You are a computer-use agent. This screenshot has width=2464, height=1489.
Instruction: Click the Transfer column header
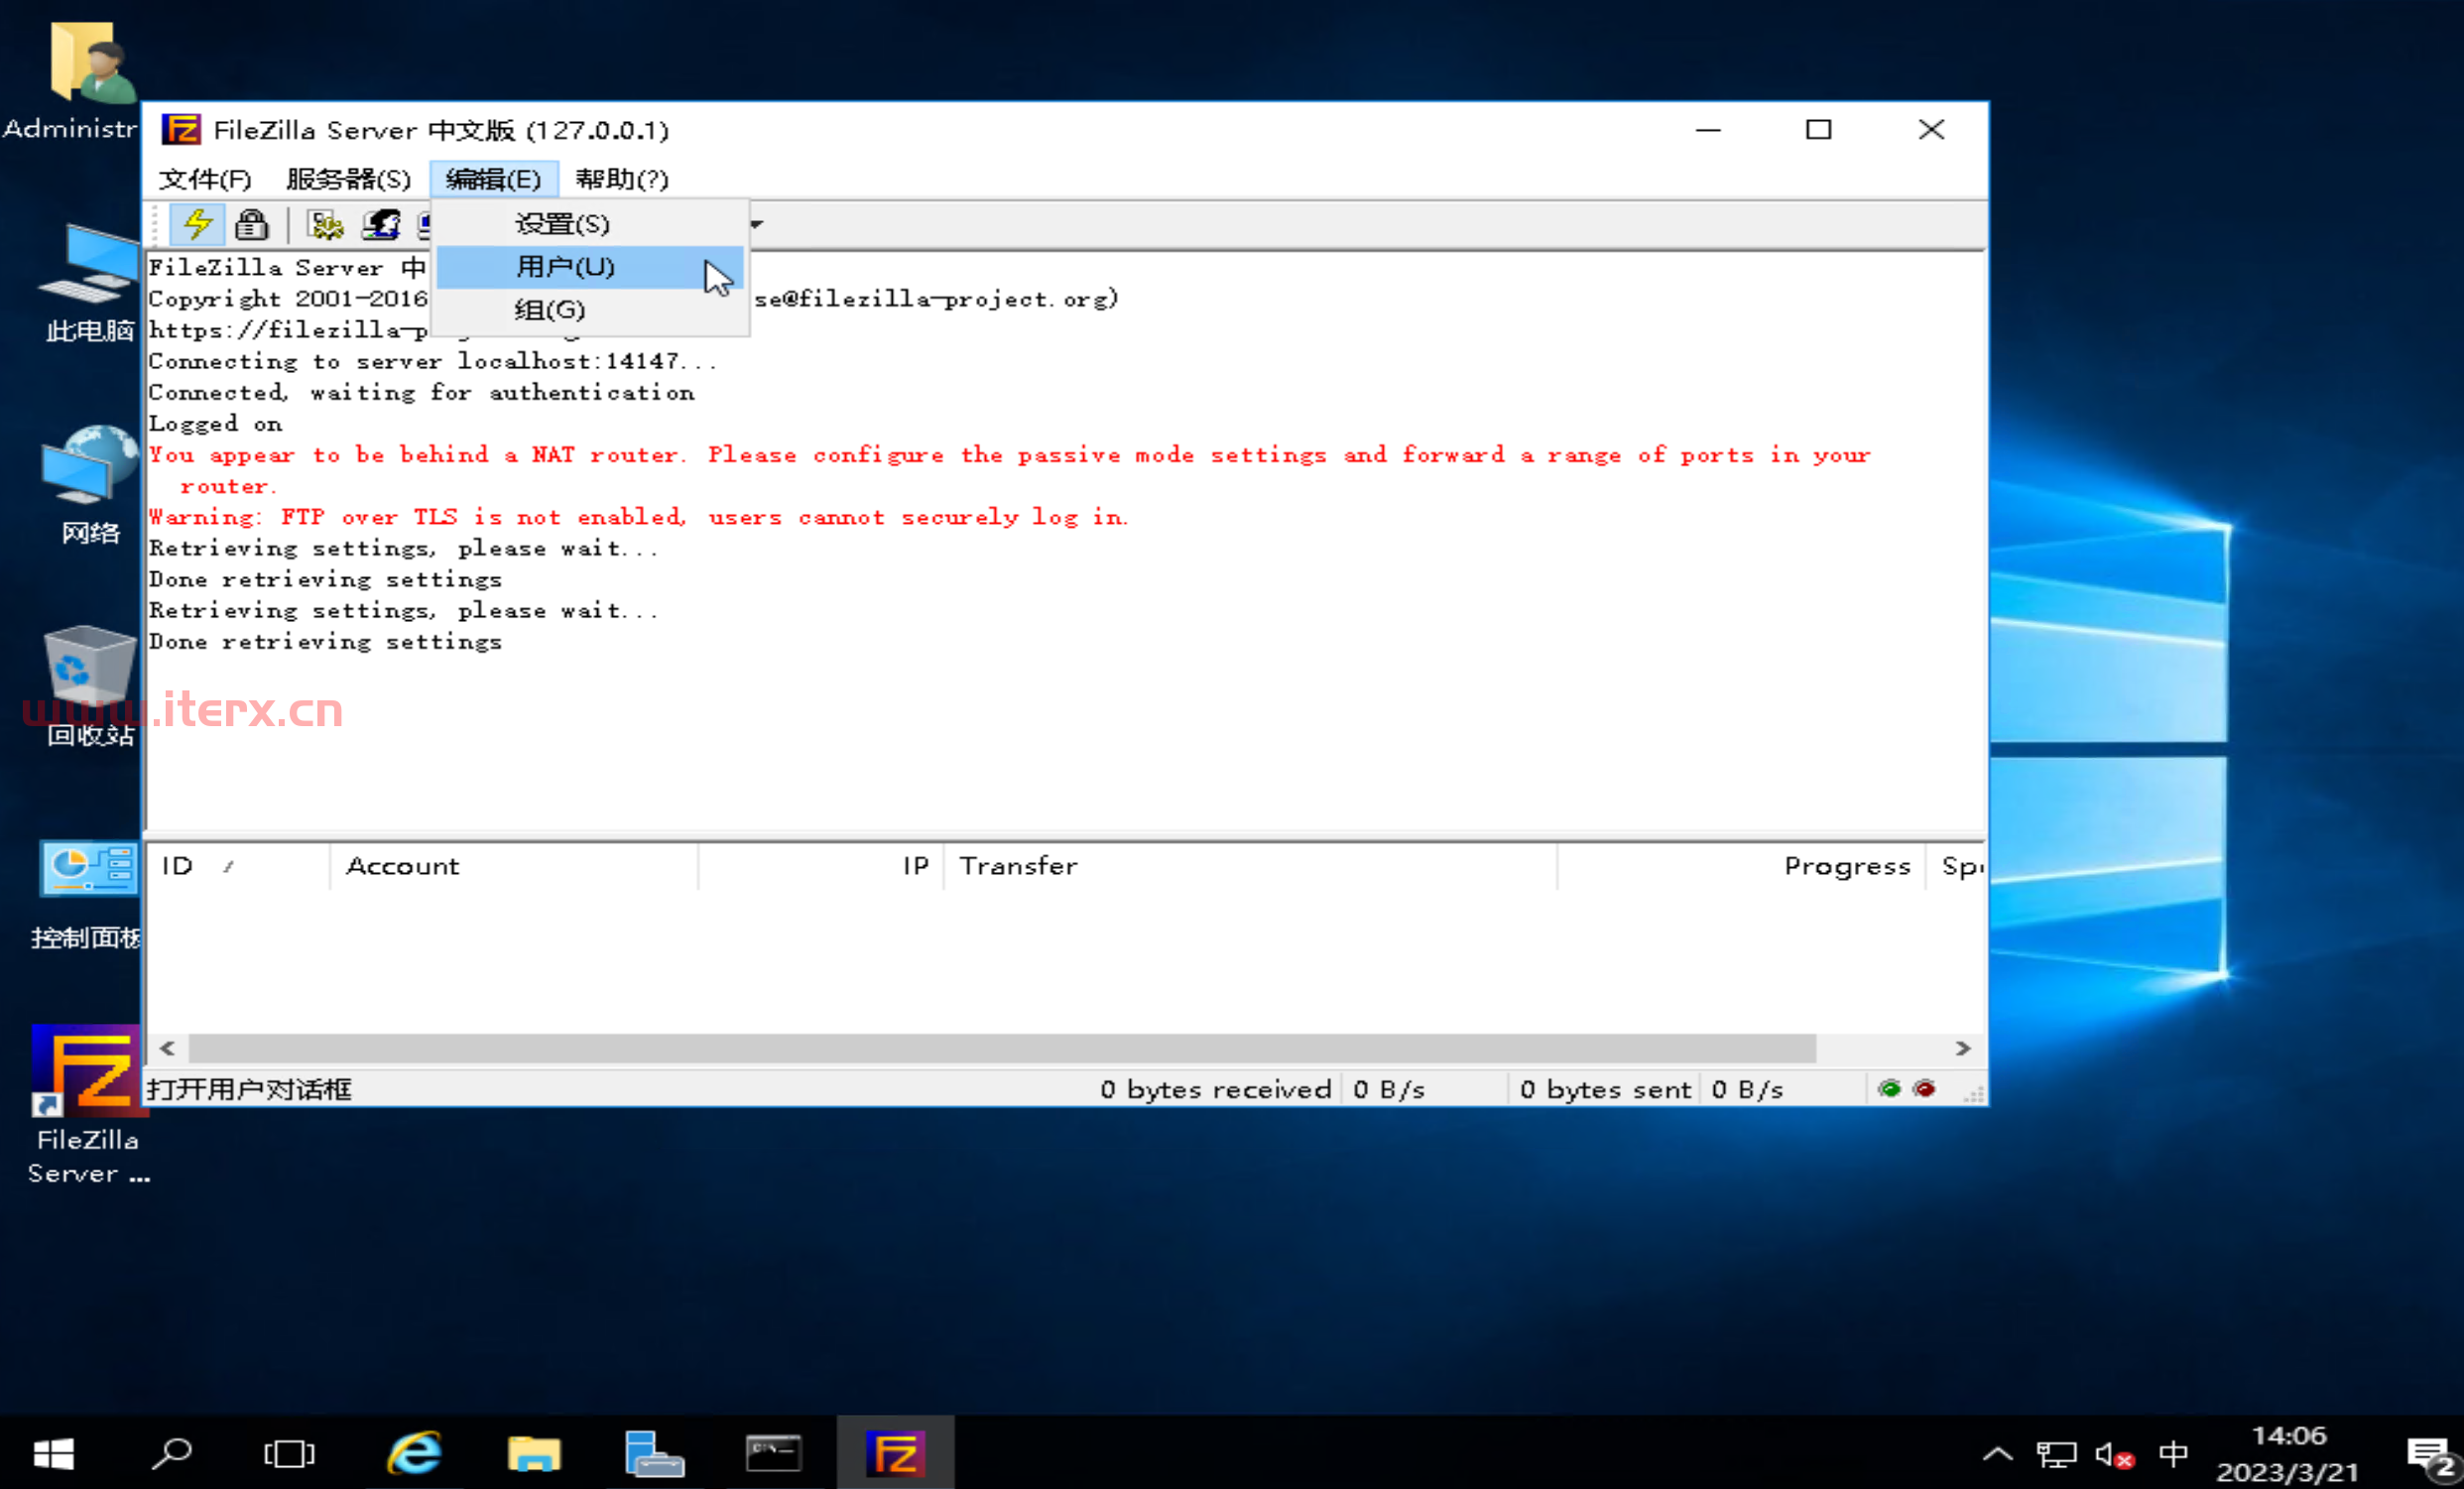tap(1250, 866)
